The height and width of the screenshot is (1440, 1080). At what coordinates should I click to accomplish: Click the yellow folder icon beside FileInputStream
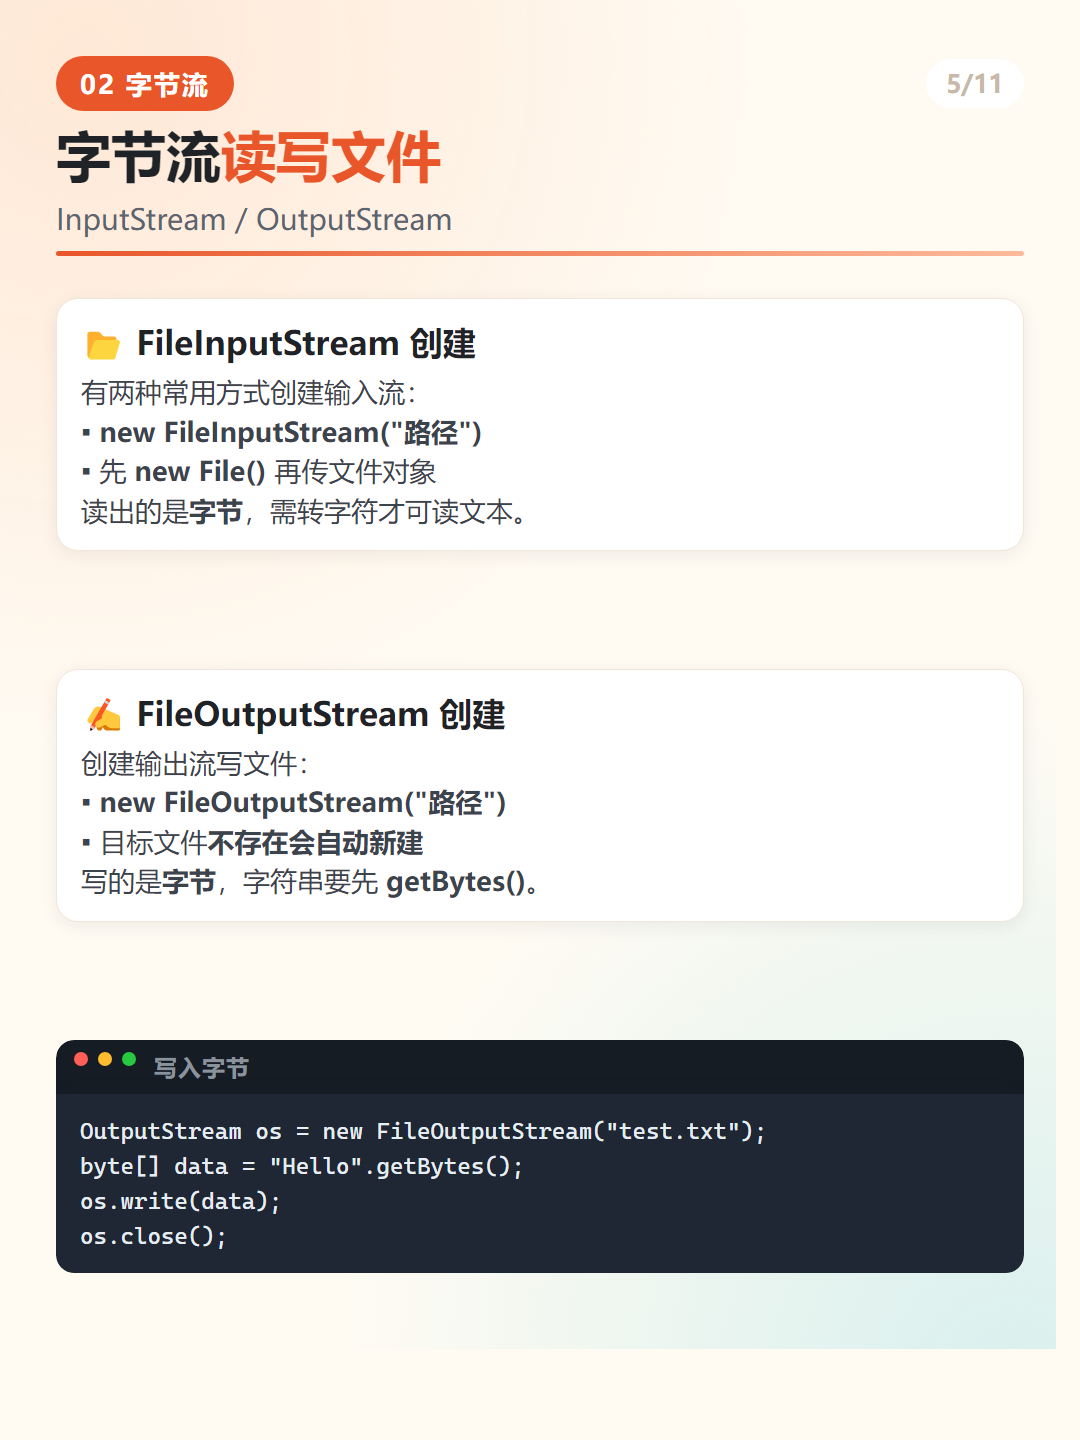click(103, 345)
